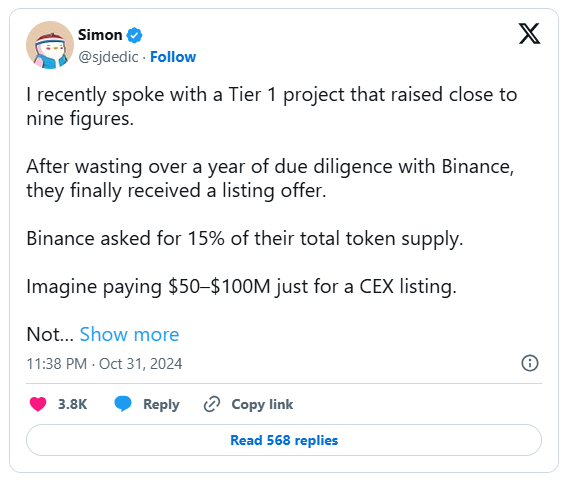The width and height of the screenshot is (569, 482).
Task: Like the tweet with heart icon
Action: [38, 404]
